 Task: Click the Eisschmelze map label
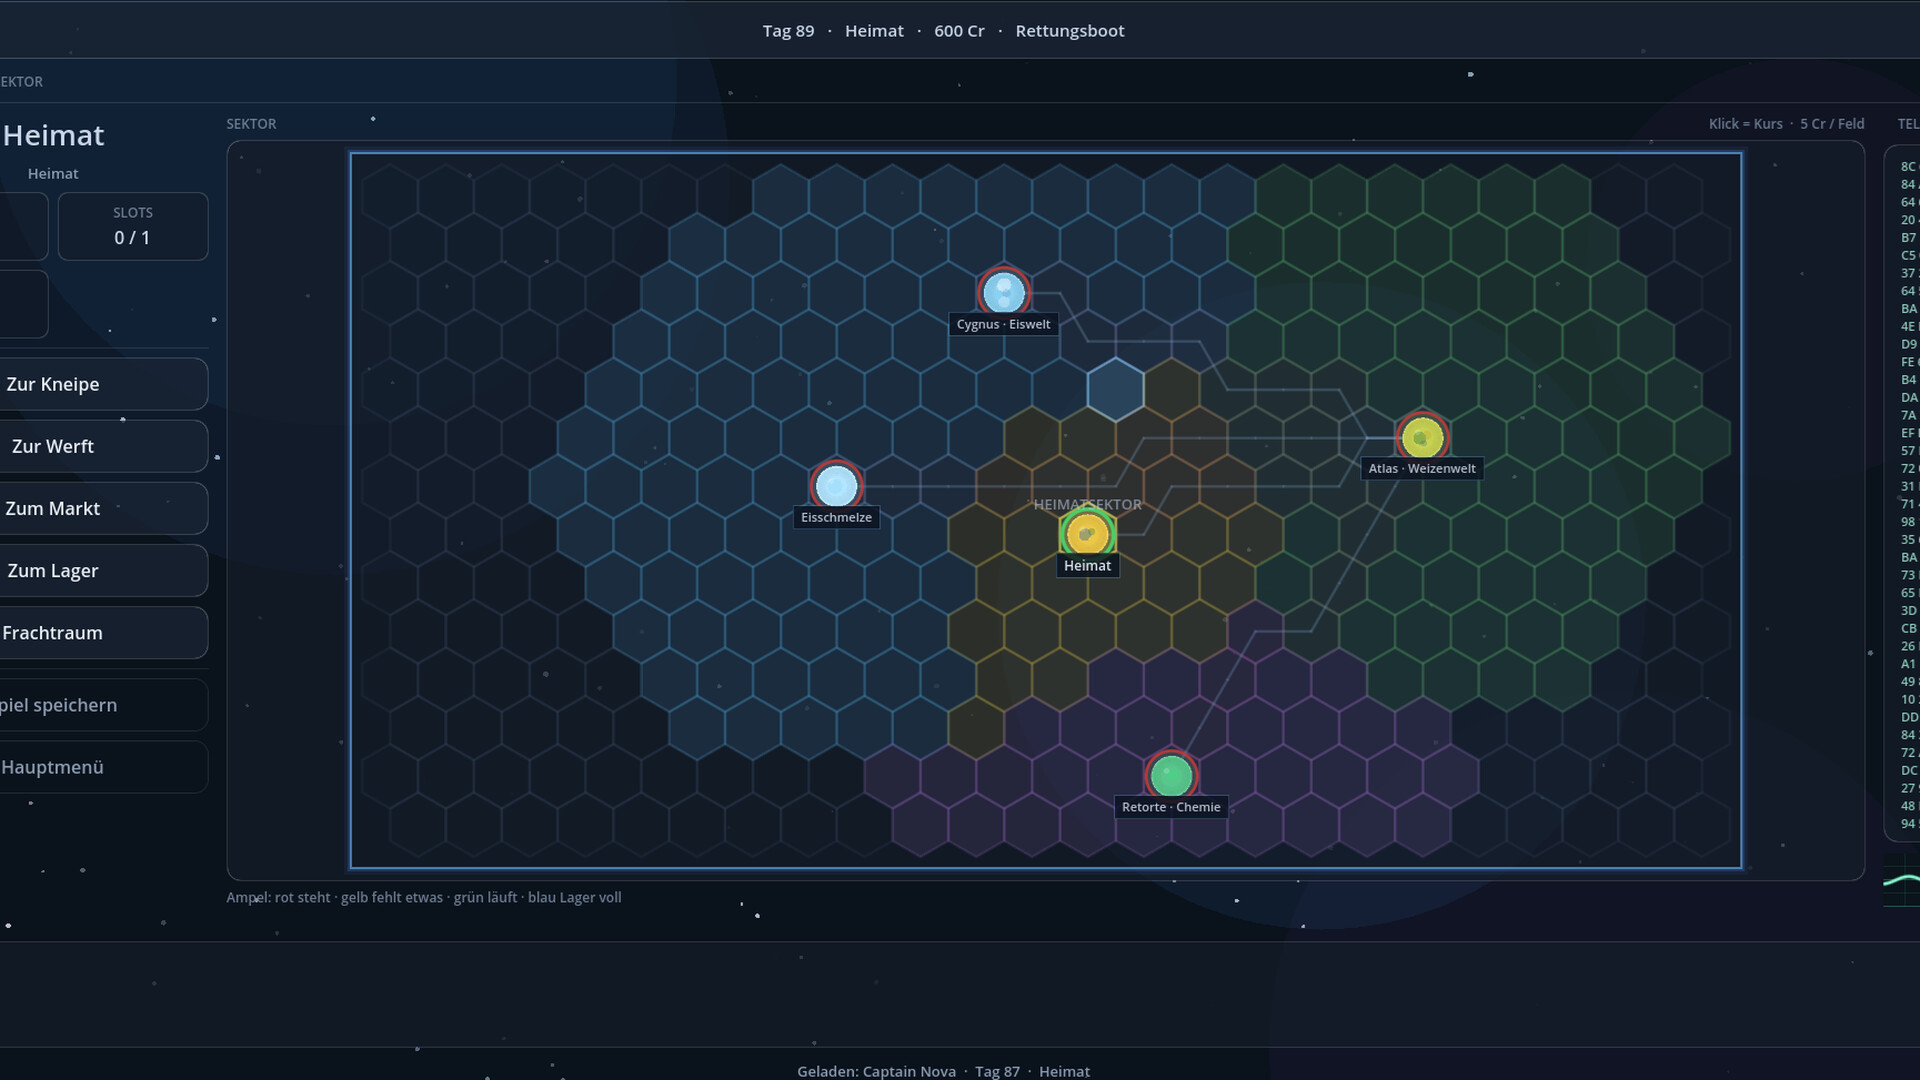pyautogui.click(x=836, y=517)
